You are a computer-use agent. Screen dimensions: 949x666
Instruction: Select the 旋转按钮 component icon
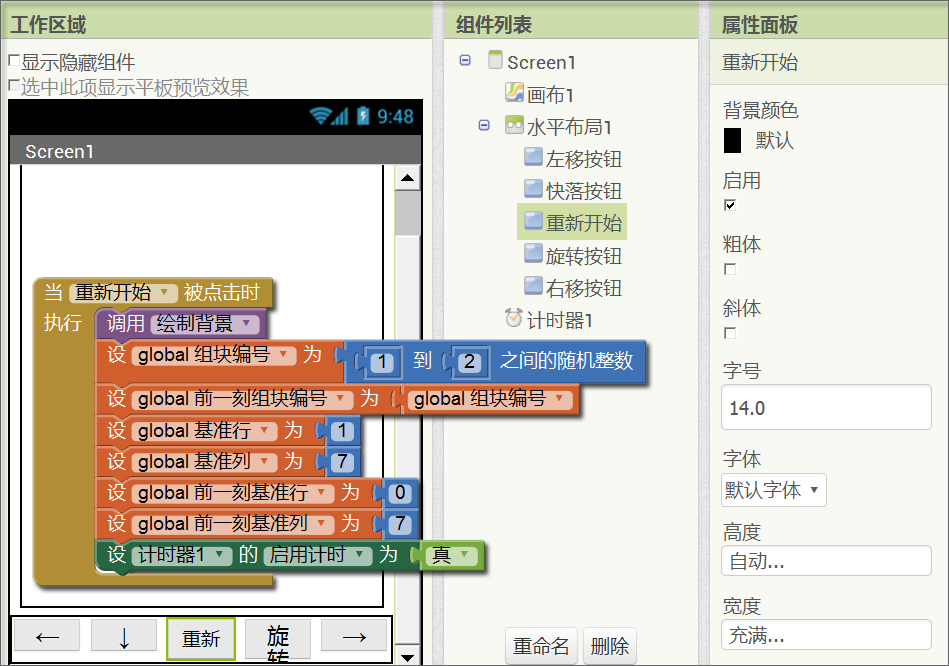click(x=533, y=255)
